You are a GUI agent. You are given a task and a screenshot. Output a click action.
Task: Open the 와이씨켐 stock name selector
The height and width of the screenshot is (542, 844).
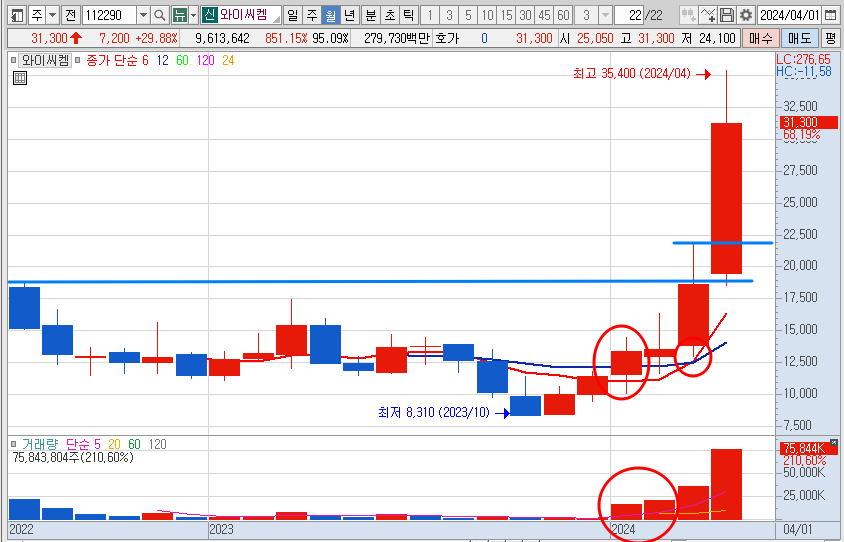tap(249, 15)
